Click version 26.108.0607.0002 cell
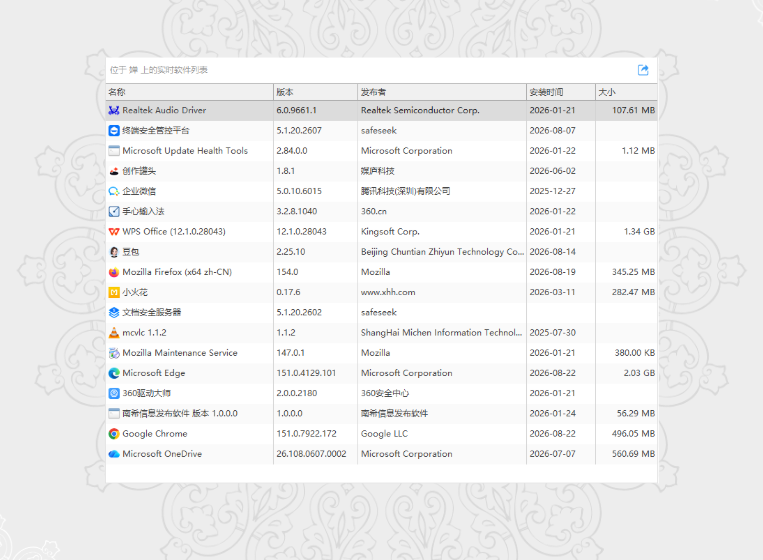The height and width of the screenshot is (560, 763). pyautogui.click(x=311, y=454)
